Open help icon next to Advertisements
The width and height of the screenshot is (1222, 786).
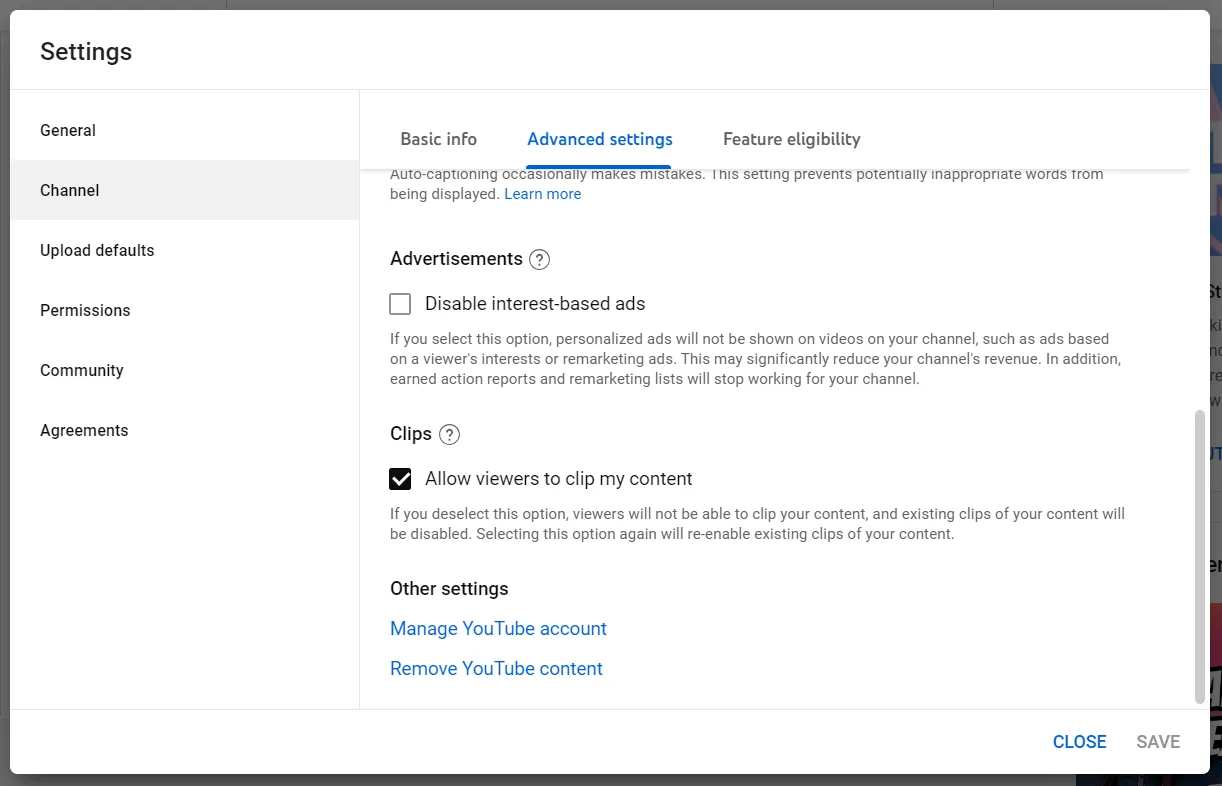pyautogui.click(x=539, y=260)
